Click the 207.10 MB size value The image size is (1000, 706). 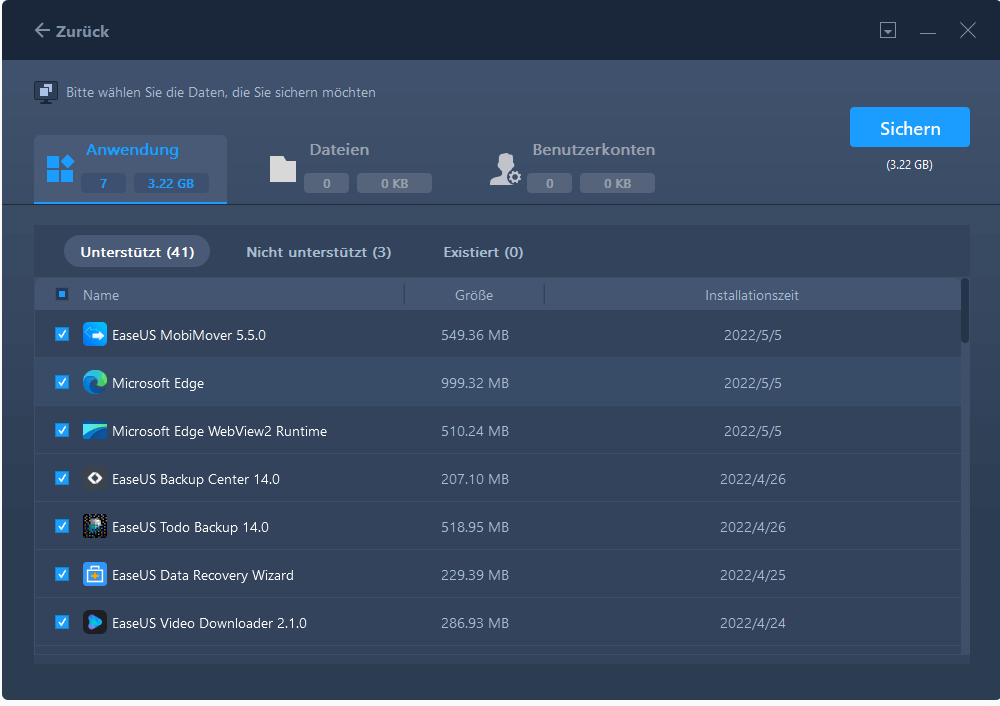(475, 480)
